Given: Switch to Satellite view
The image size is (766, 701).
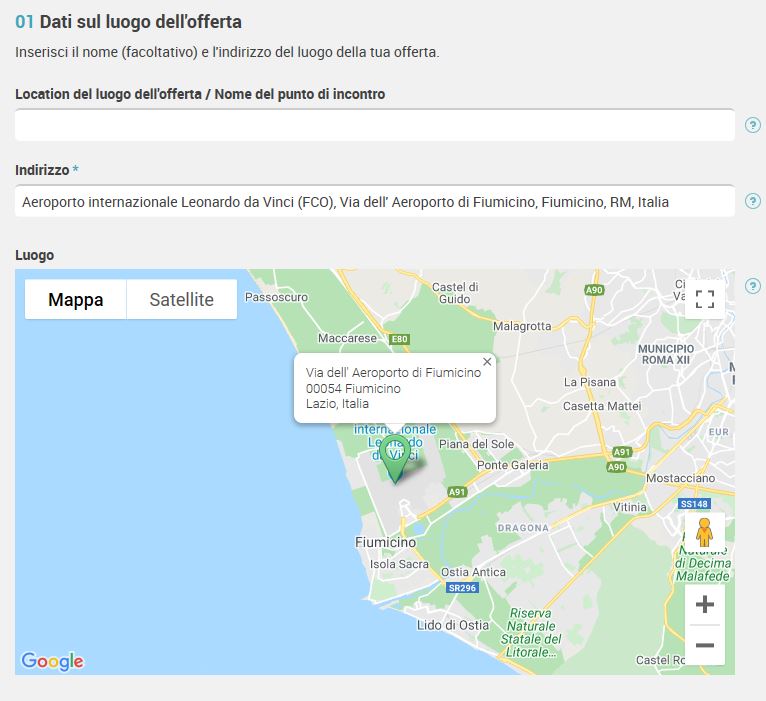Looking at the screenshot, I should point(182,299).
